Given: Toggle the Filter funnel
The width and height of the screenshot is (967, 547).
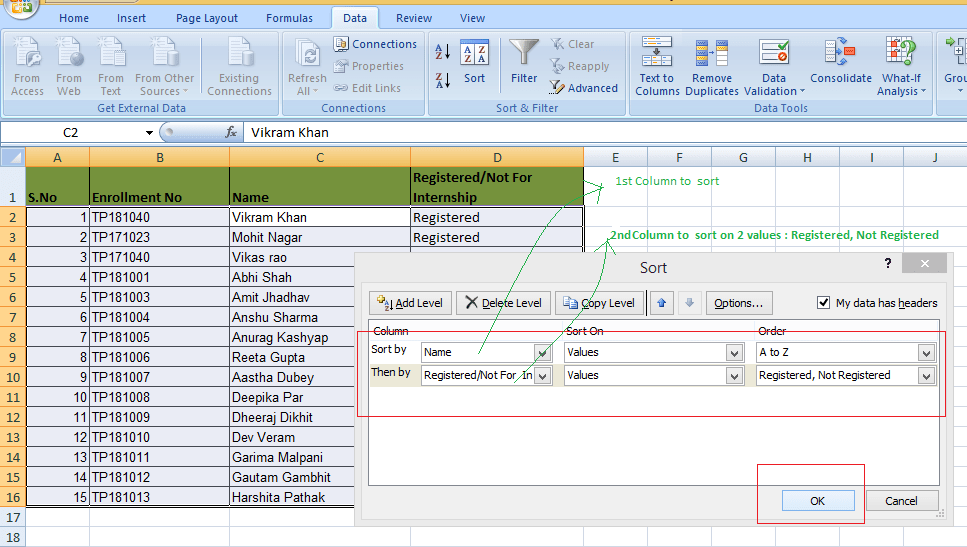Looking at the screenshot, I should [x=524, y=61].
